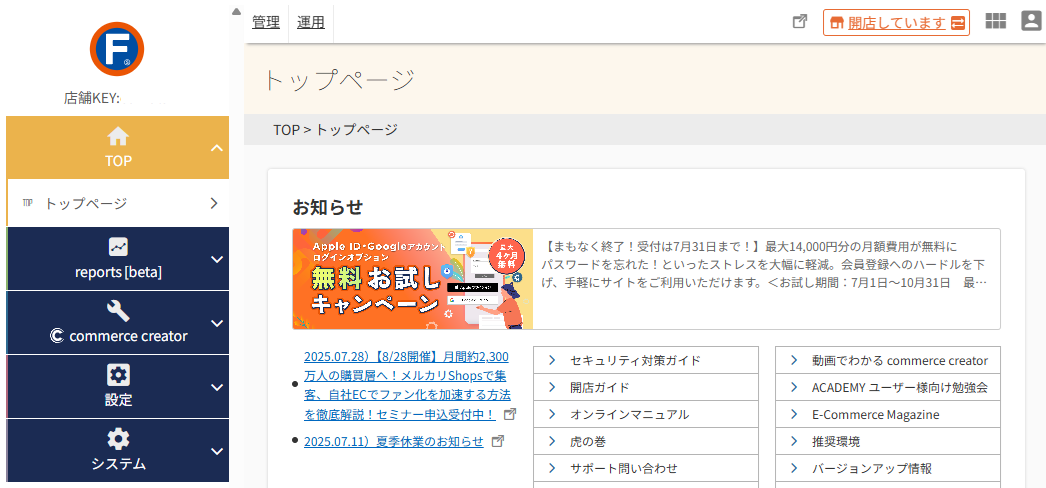The width and height of the screenshot is (1046, 488).
Task: Open サポート問い合わせ link
Action: click(624, 469)
